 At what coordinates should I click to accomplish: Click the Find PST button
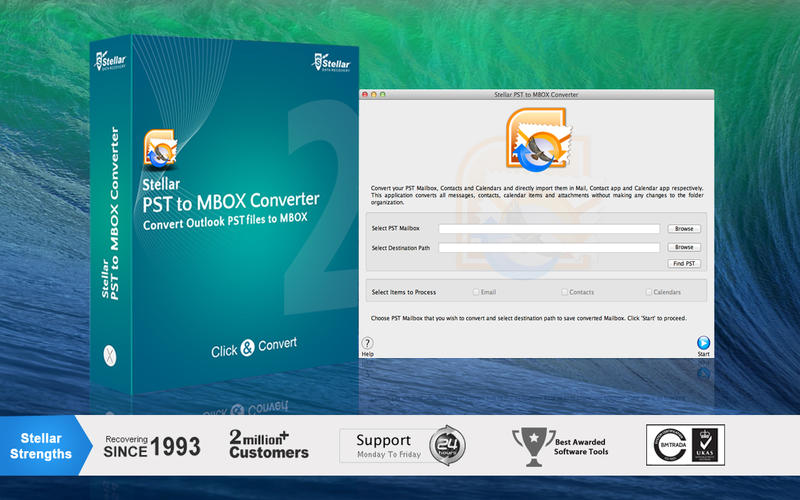[684, 263]
